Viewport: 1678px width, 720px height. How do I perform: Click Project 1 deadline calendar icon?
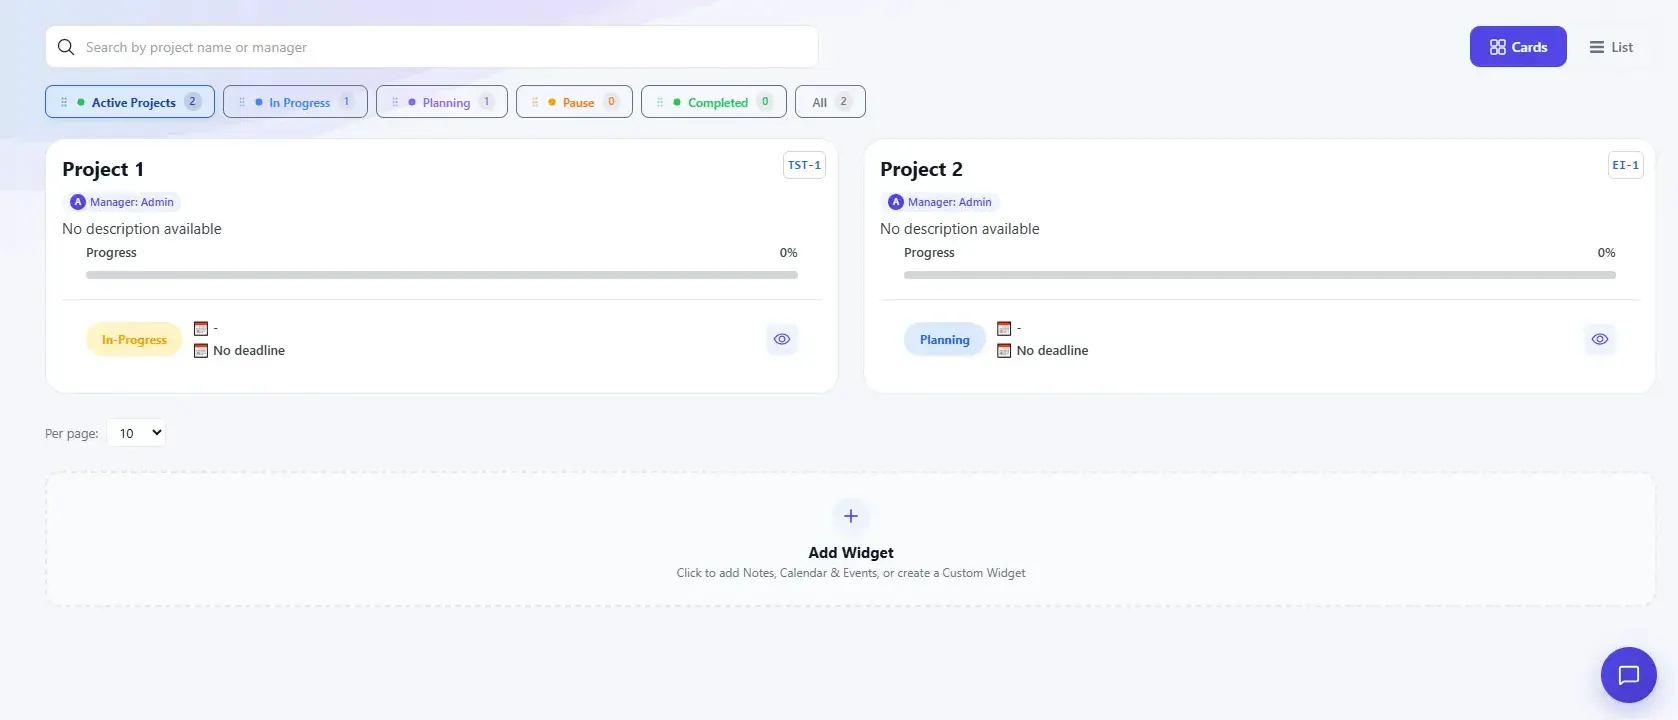point(201,351)
